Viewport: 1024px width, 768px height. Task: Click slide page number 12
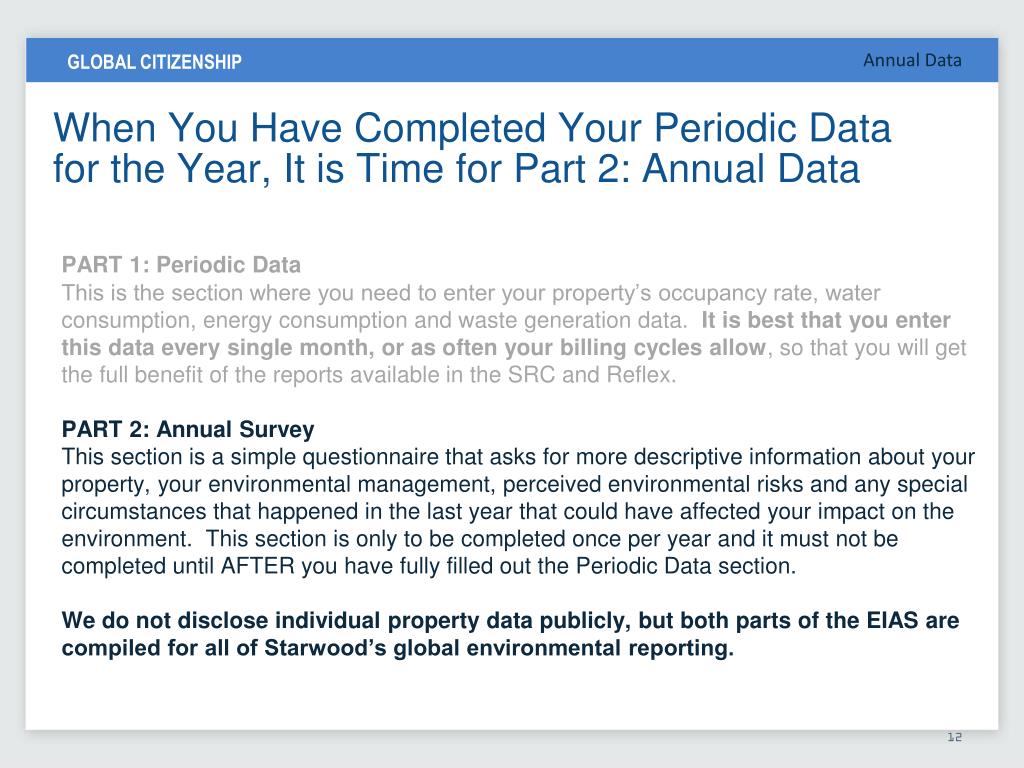point(955,737)
